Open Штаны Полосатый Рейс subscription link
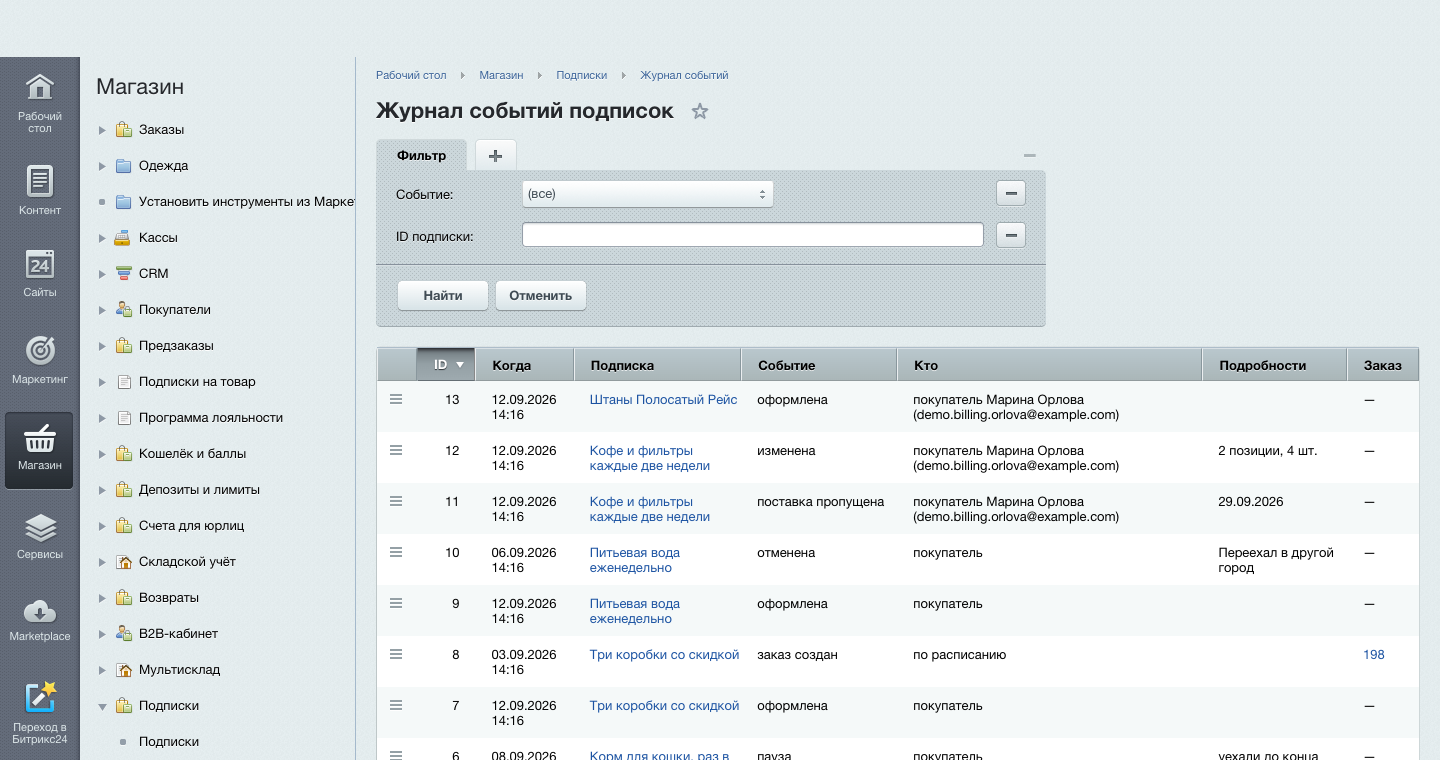Screen dimensions: 1440x760 pyautogui.click(x=663, y=399)
